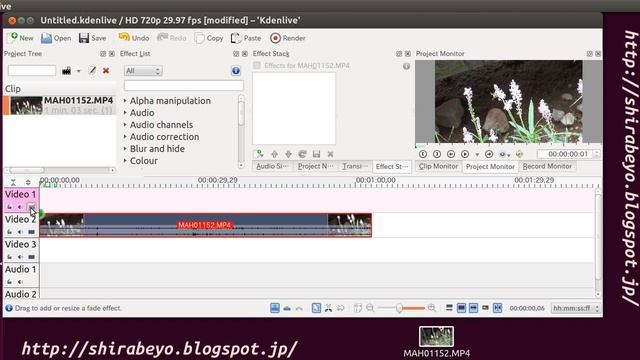The image size is (640, 360).
Task: Click the New project toolbar button
Action: tap(21, 38)
